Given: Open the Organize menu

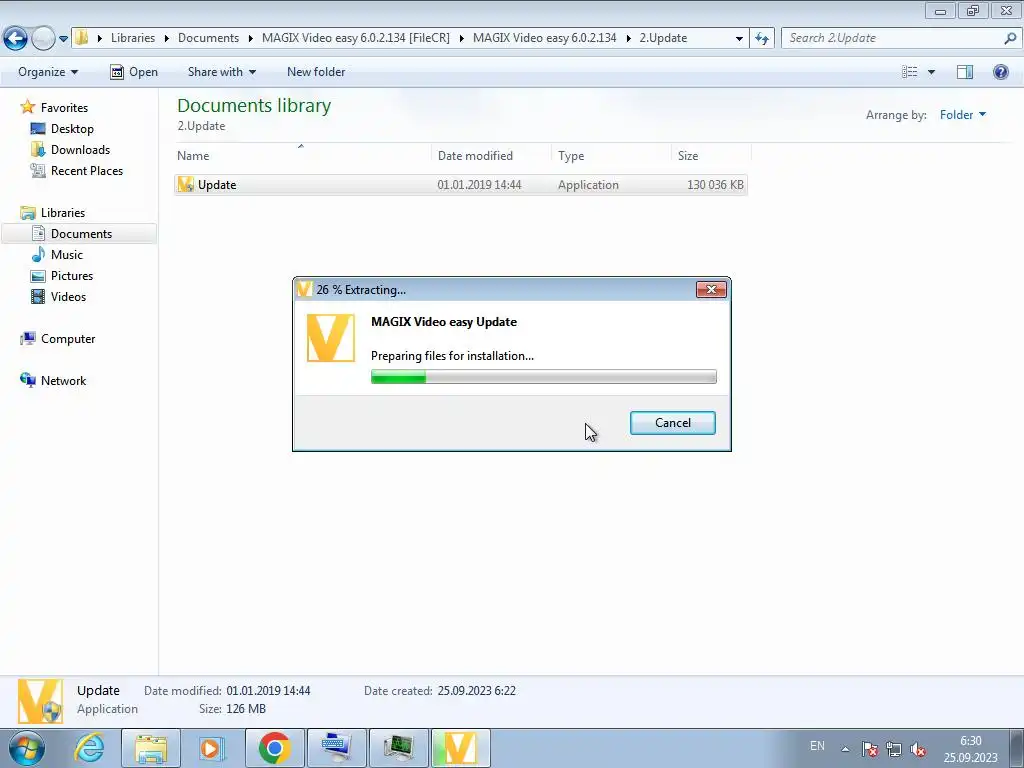Looking at the screenshot, I should tap(48, 72).
